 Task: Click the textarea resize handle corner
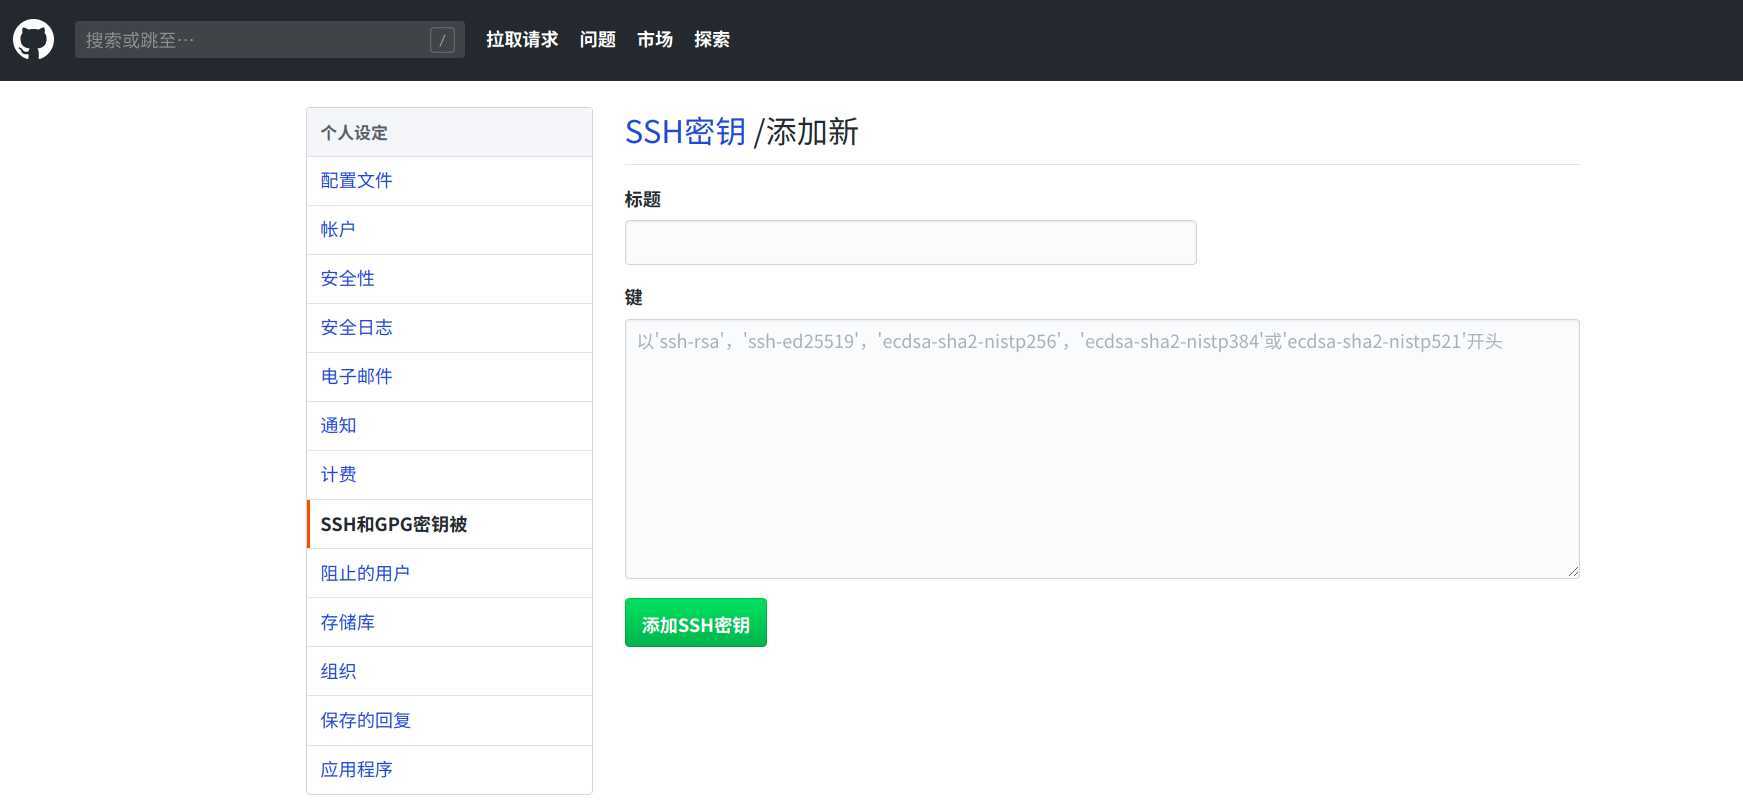point(1573,571)
